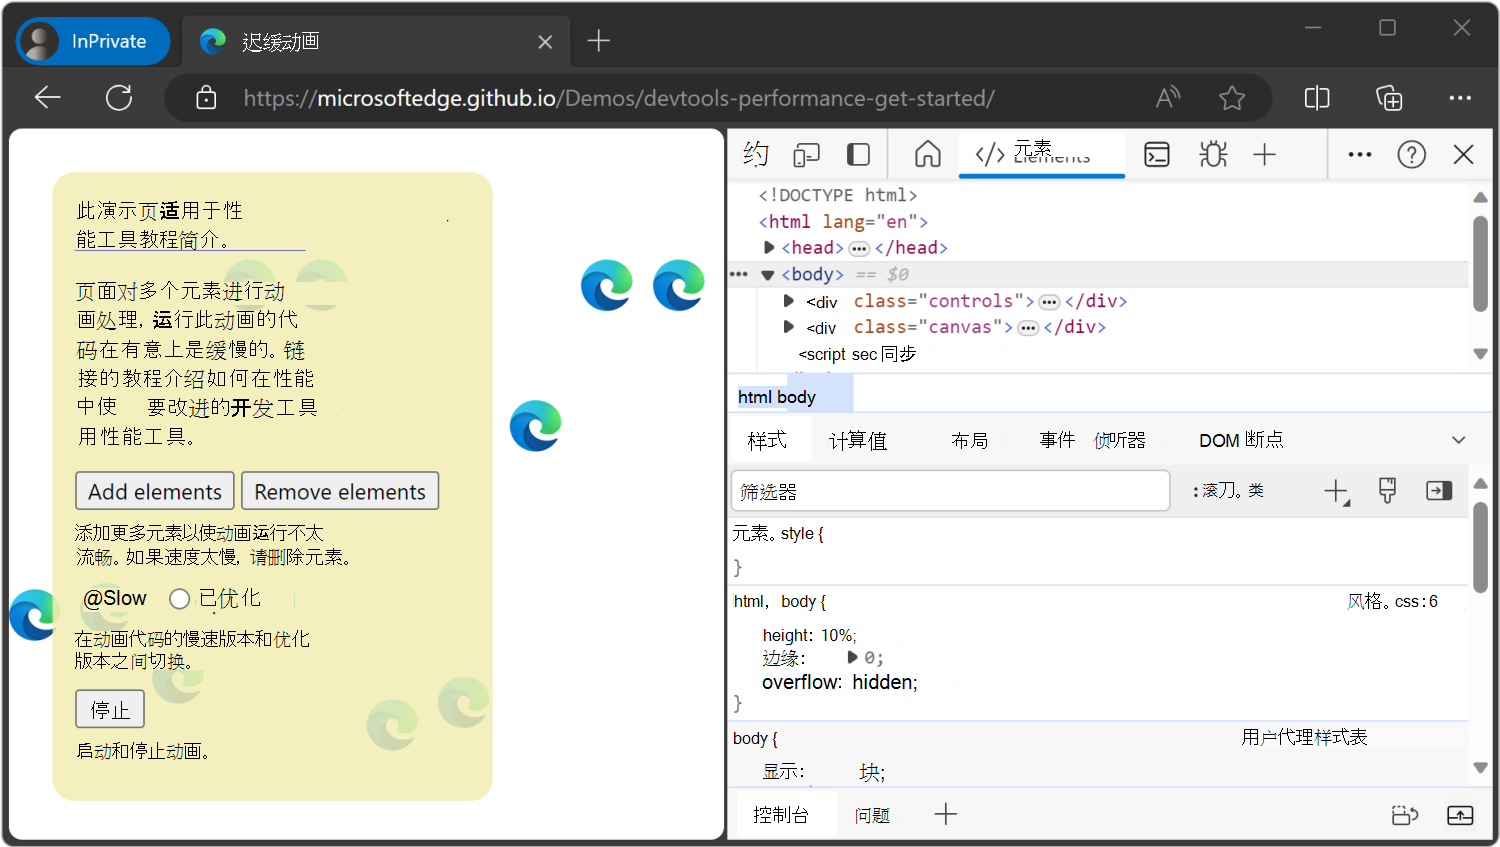Toggle the .cls 类 classes button
This screenshot has width=1500, height=847.
pos(1255,491)
